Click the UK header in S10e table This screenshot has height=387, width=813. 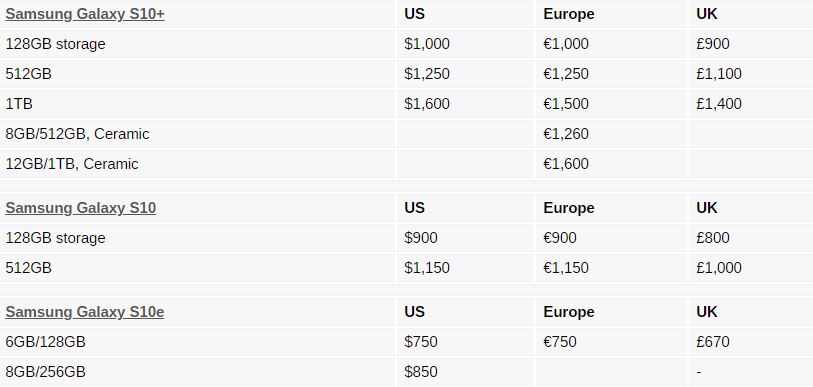(707, 312)
